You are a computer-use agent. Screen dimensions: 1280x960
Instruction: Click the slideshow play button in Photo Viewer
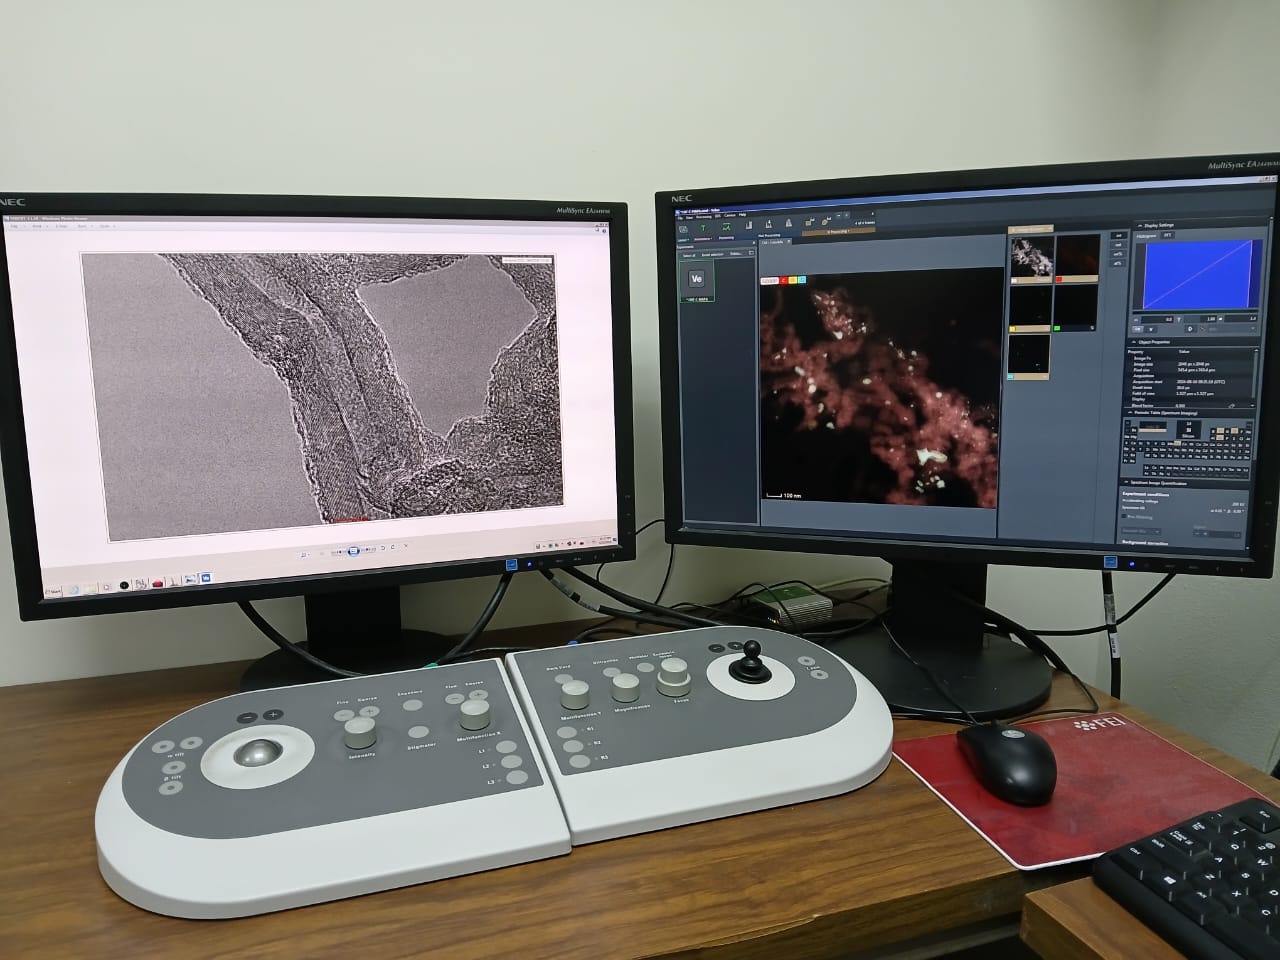[x=355, y=550]
